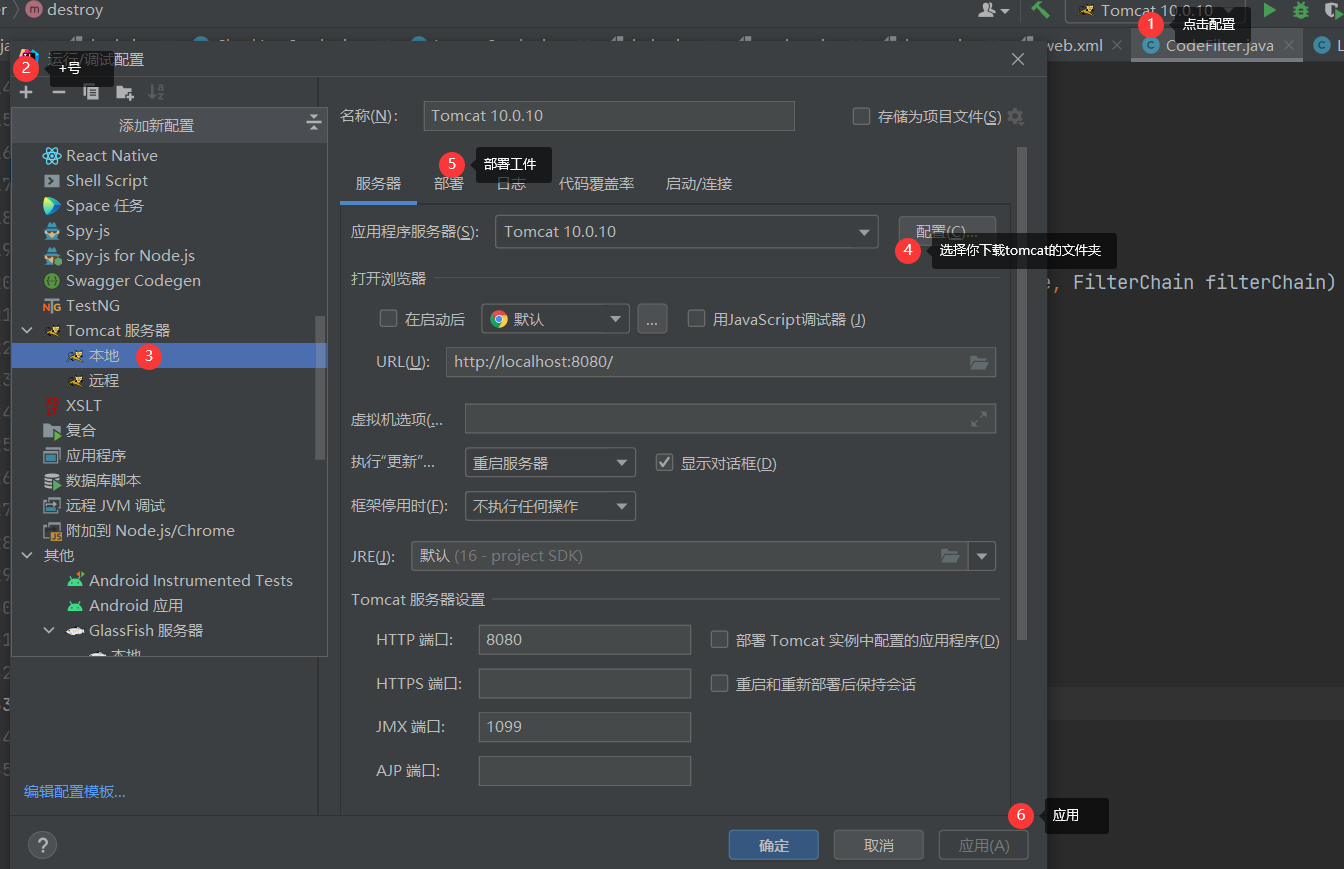
Task: Toggle 部署 Tomcat 实例中配置的应用程序 checkbox
Action: [x=719, y=640]
